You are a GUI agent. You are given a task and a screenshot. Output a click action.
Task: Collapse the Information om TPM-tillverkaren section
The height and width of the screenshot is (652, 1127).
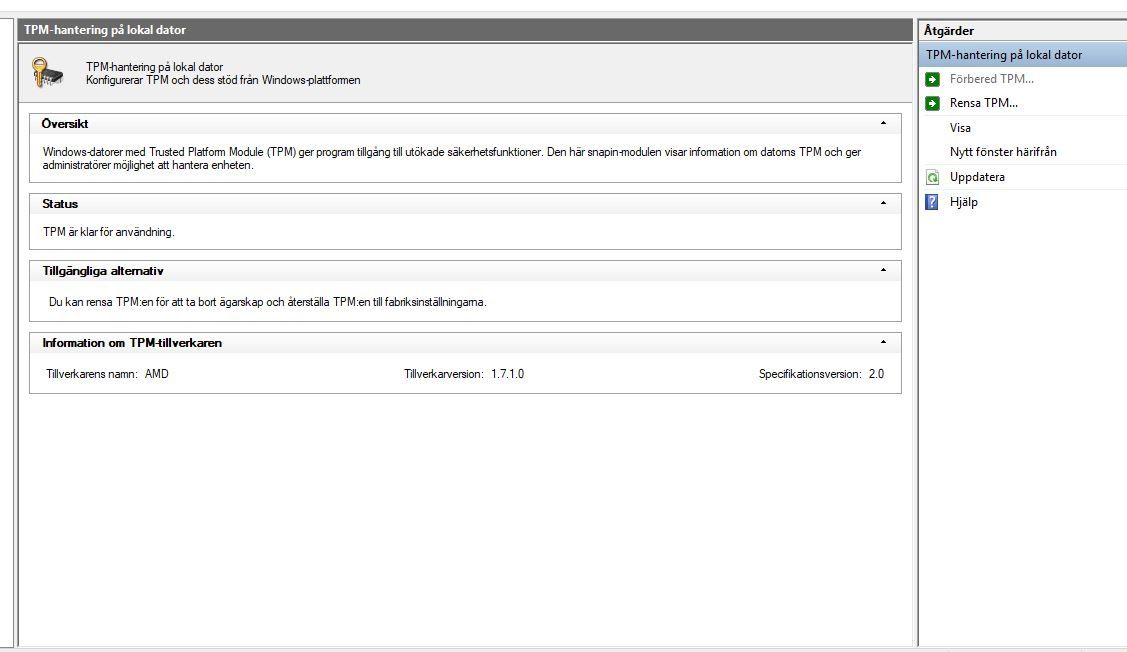[x=882, y=343]
